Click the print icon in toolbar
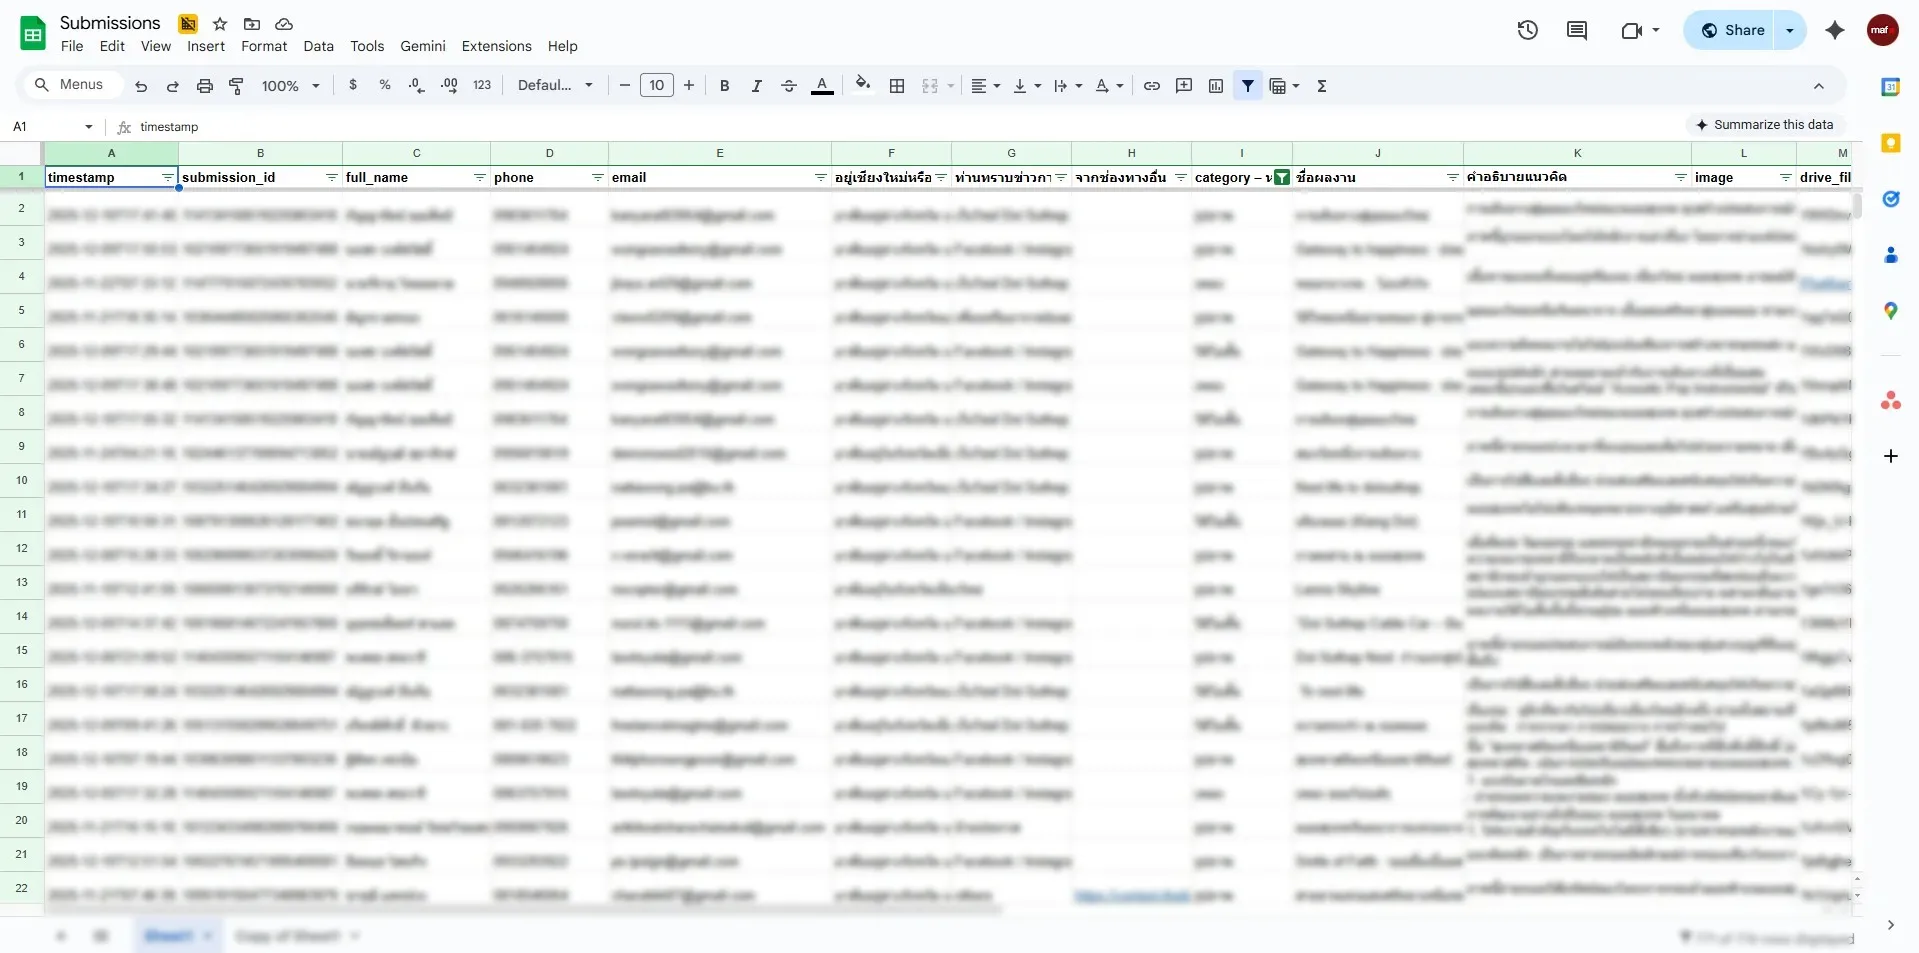 205,86
